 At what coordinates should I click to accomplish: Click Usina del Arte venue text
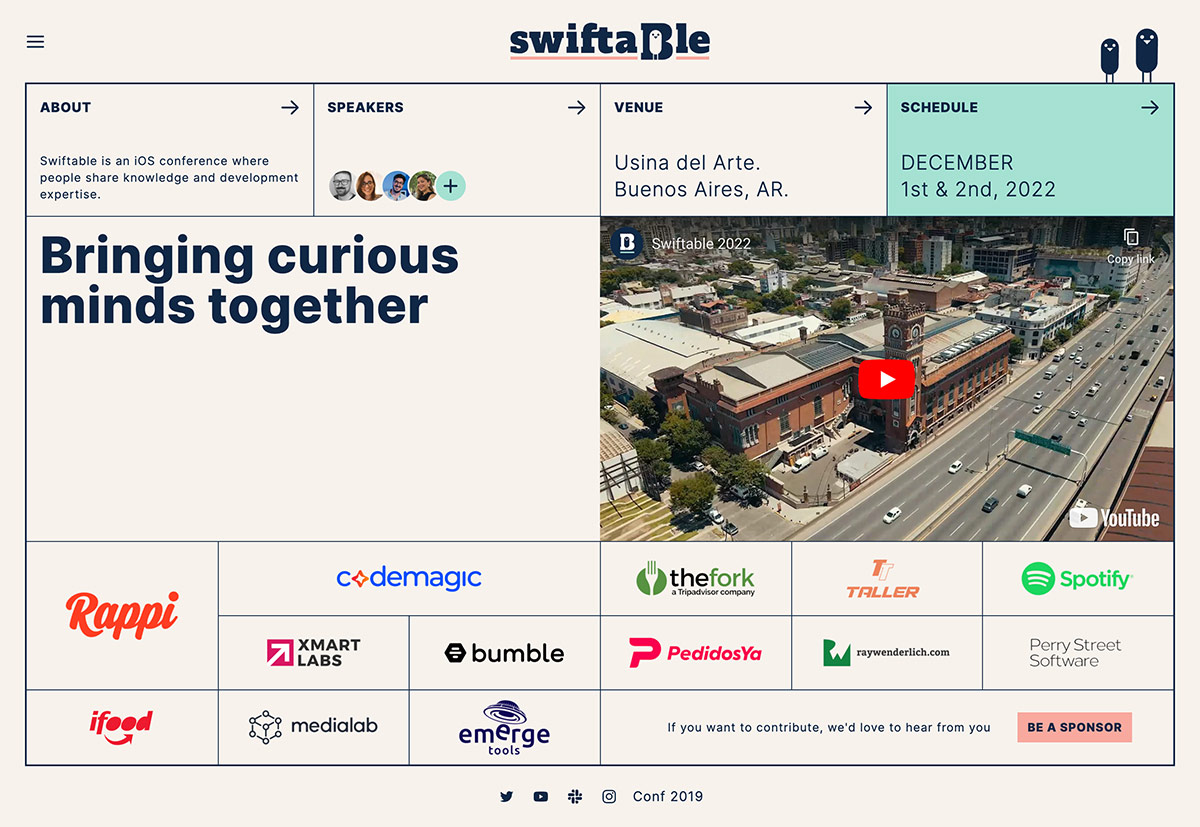pos(701,176)
